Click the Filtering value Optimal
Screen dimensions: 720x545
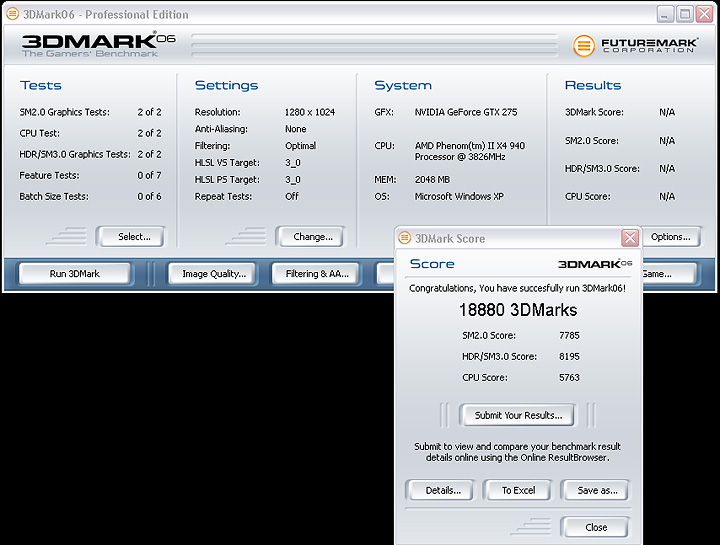click(301, 146)
